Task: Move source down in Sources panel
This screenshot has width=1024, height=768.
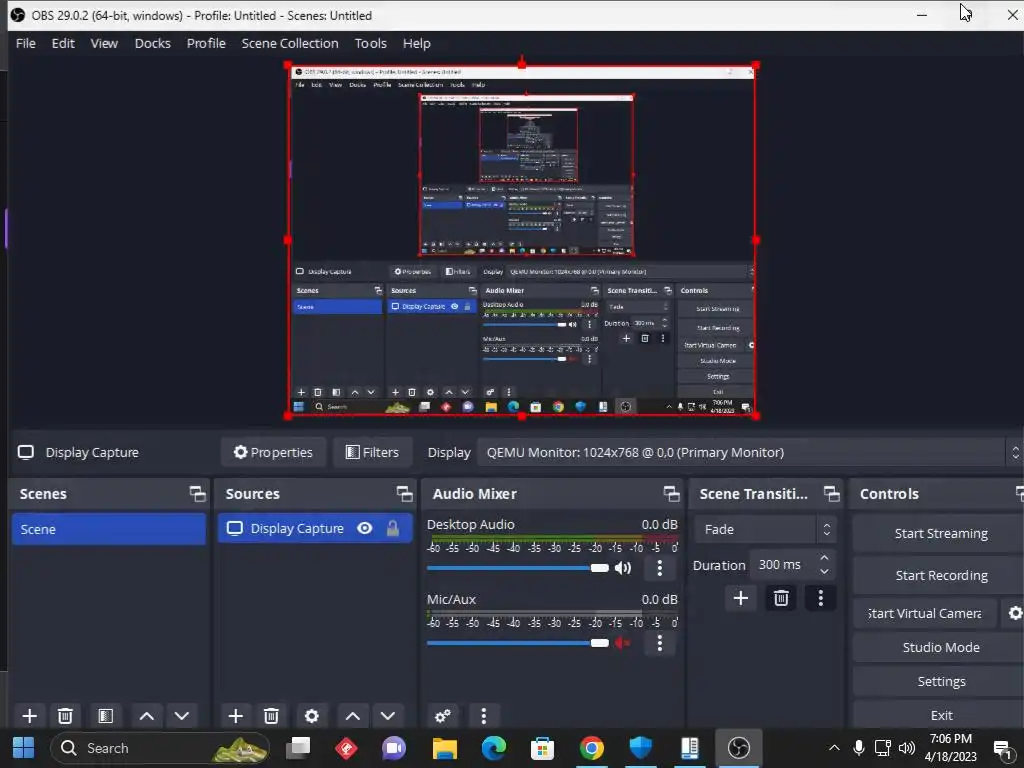Action: coord(388,716)
